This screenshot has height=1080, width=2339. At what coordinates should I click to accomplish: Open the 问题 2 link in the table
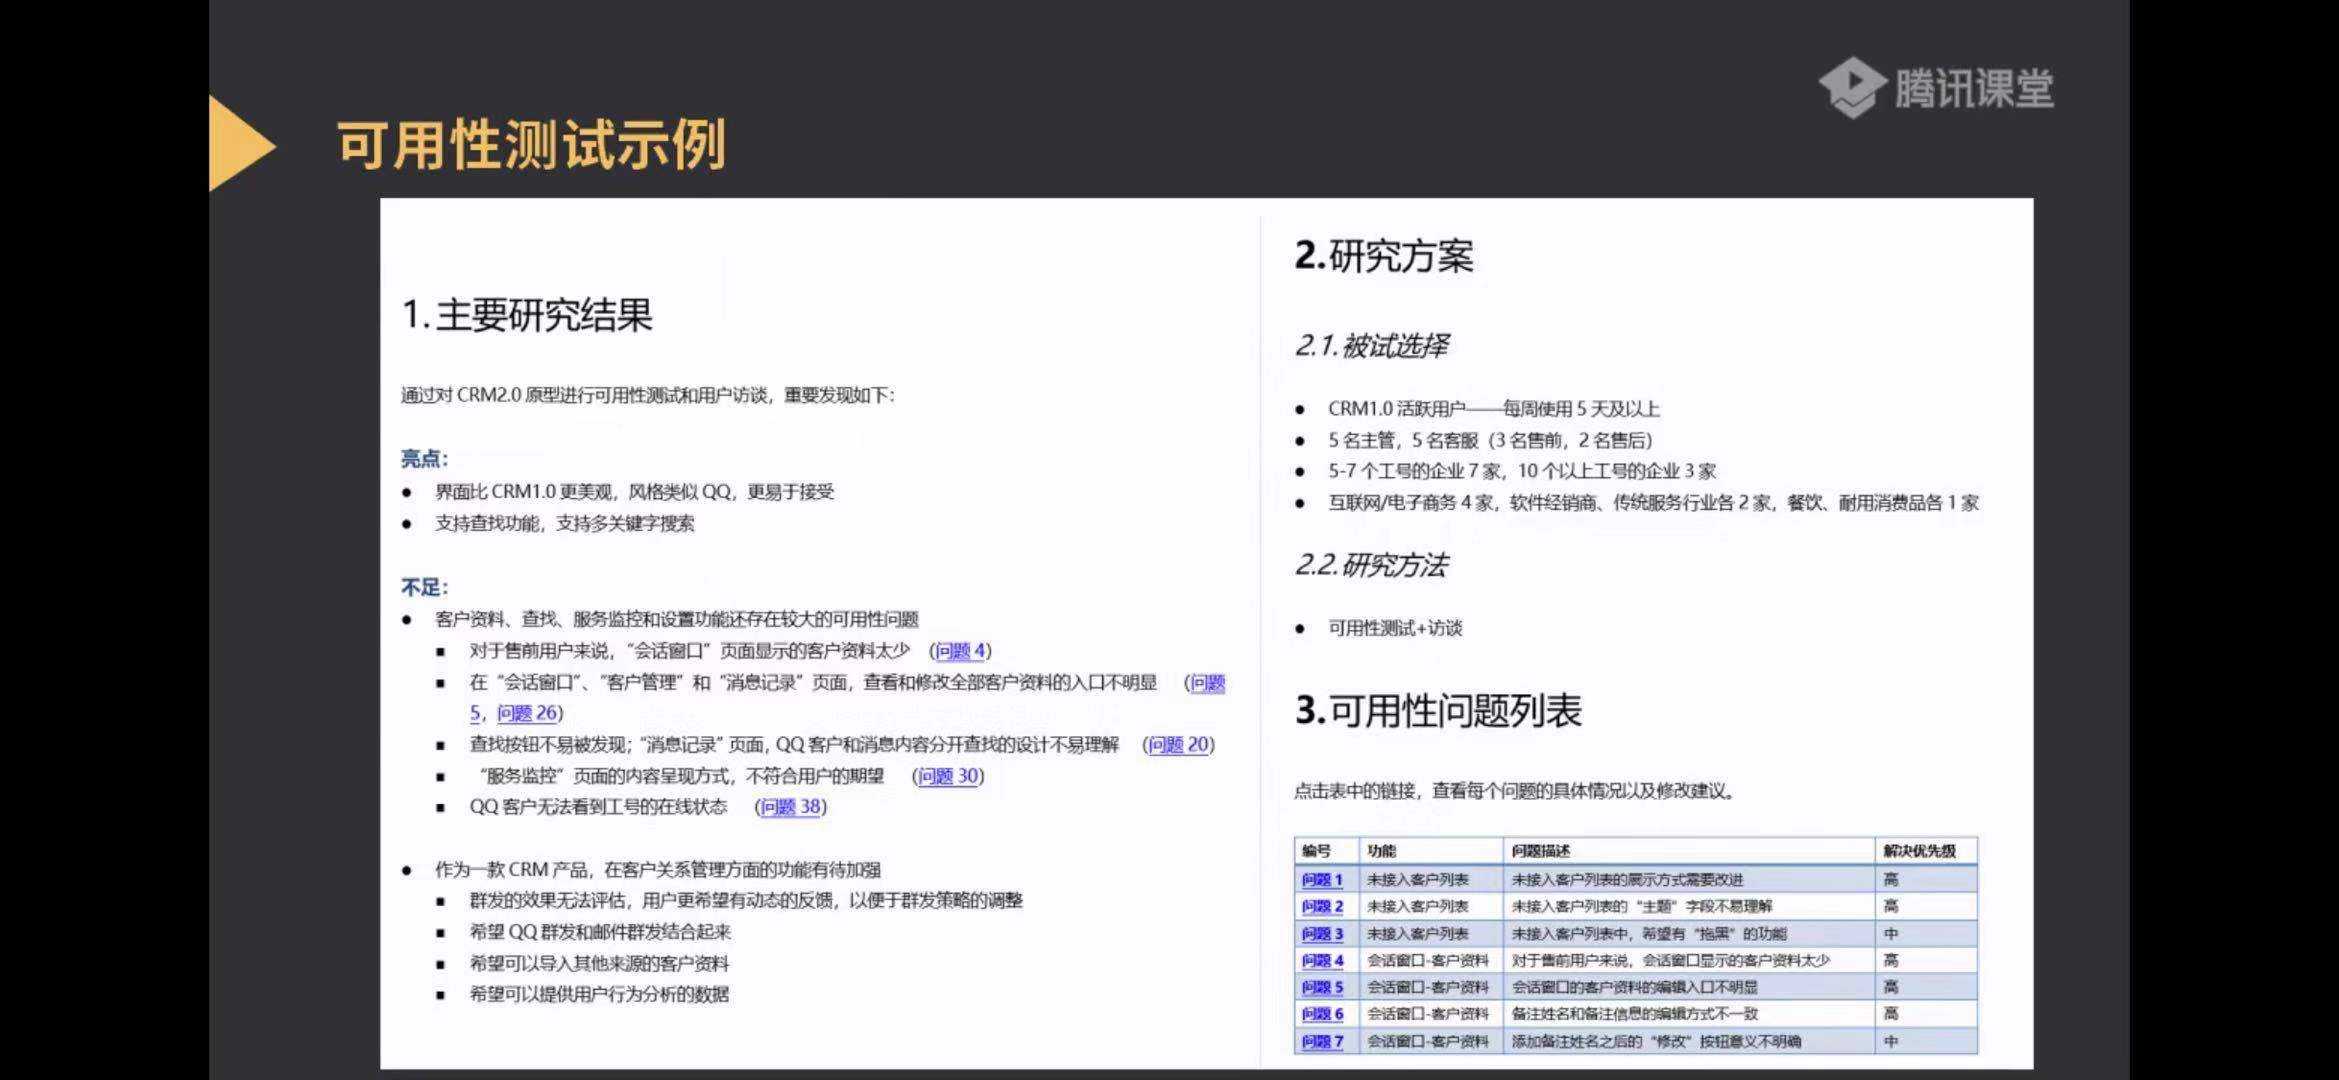[1322, 907]
